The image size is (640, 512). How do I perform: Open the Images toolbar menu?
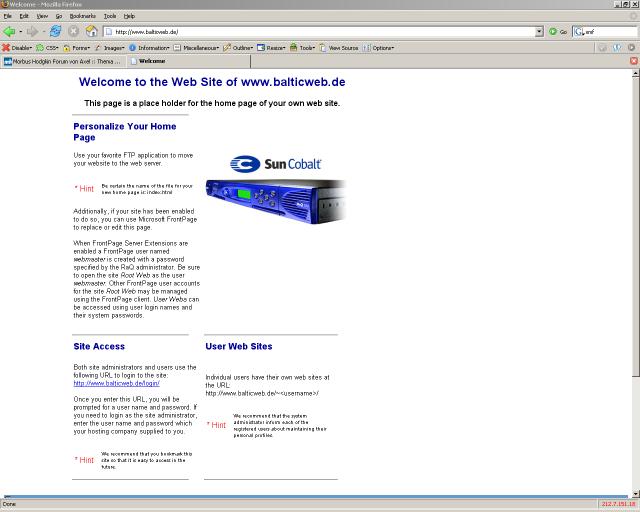click(109, 48)
